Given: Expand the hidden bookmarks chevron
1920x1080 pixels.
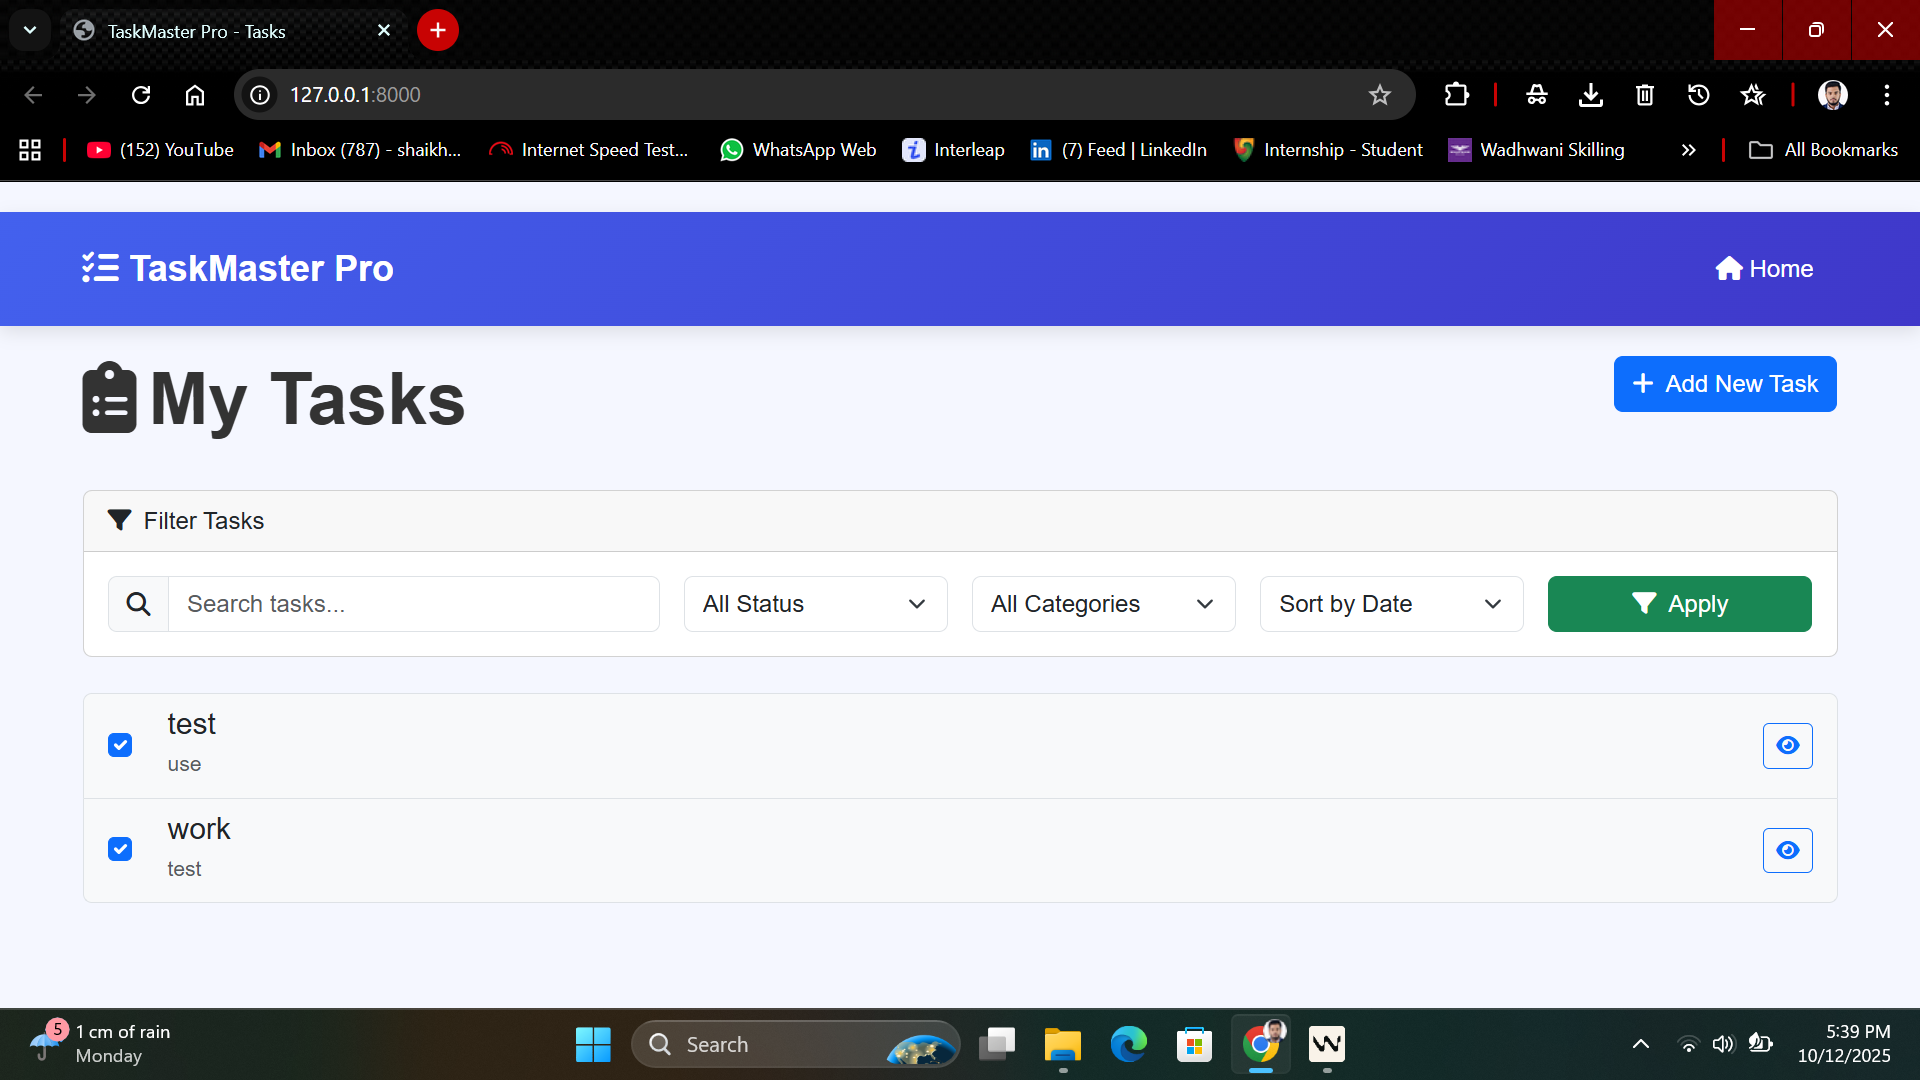Looking at the screenshot, I should tap(1689, 150).
